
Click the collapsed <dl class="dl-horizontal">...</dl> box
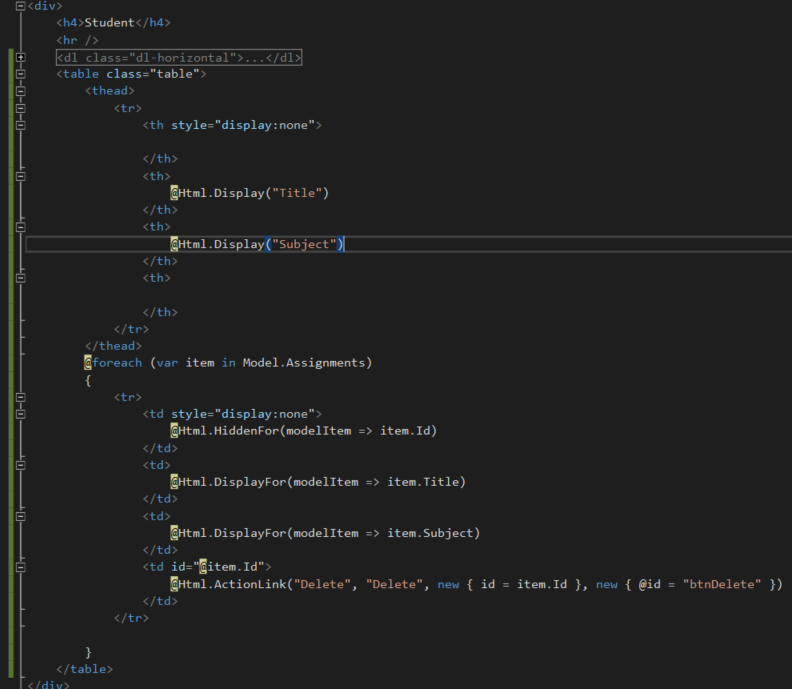tap(179, 58)
